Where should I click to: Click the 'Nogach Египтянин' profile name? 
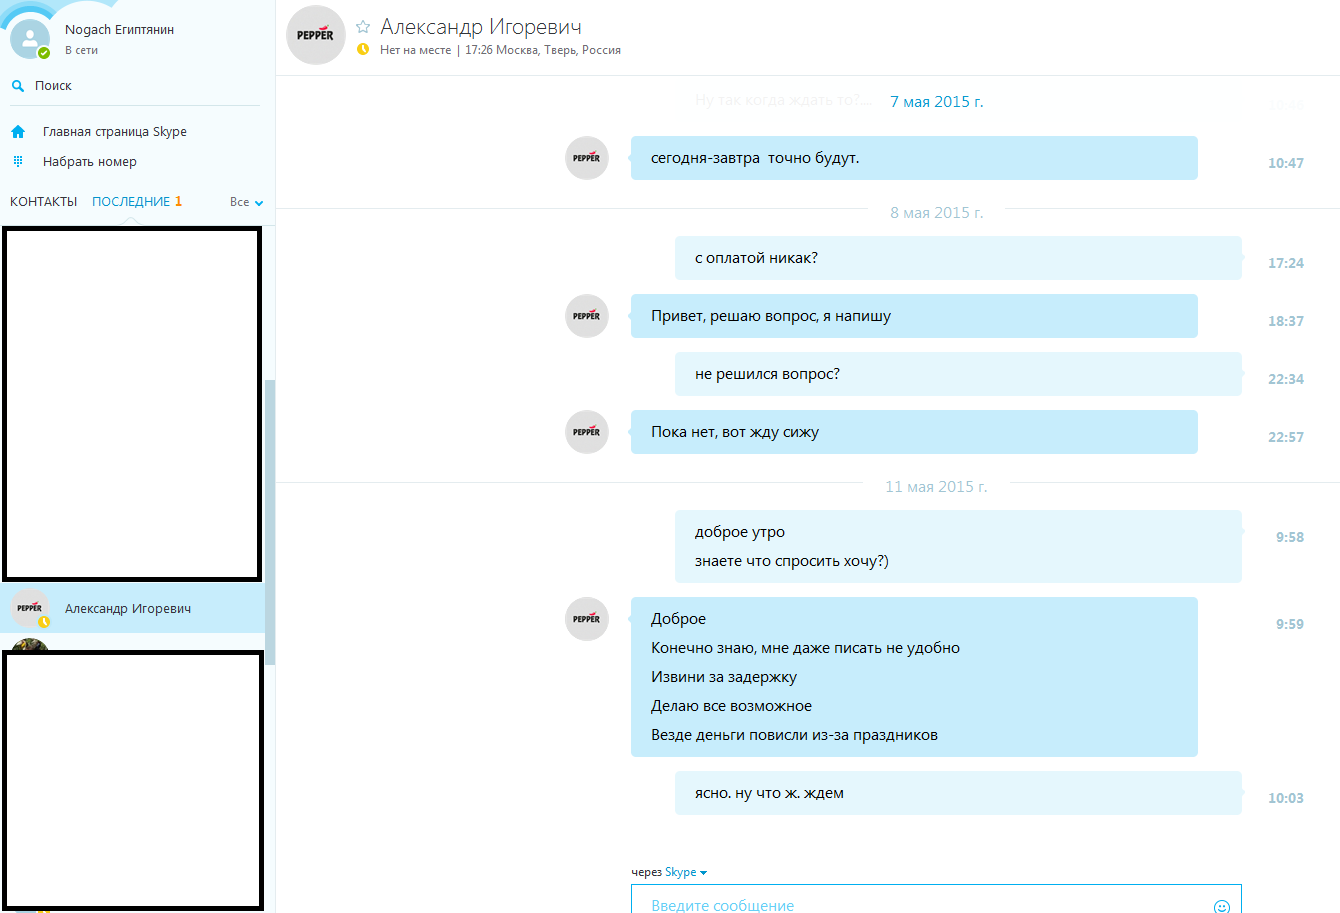tap(120, 30)
